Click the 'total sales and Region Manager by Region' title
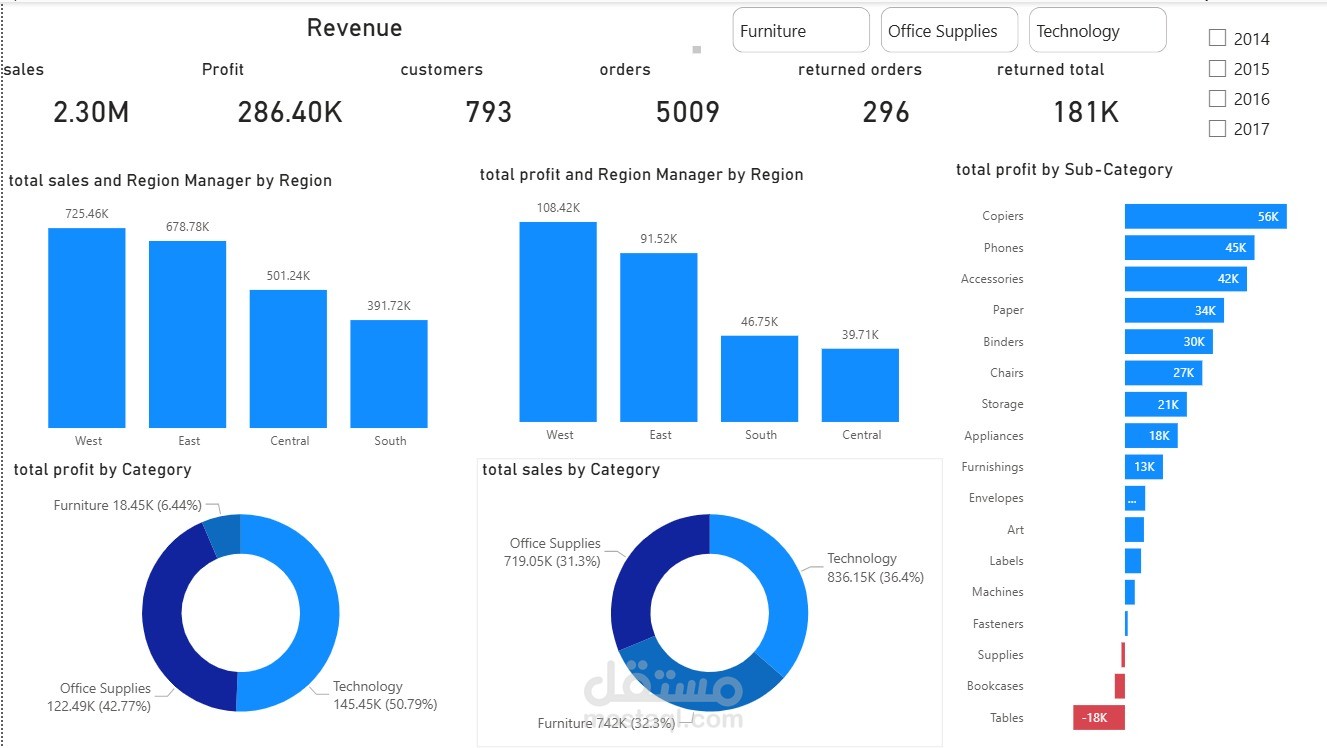Screen dimensions: 1327x748 click(x=170, y=181)
